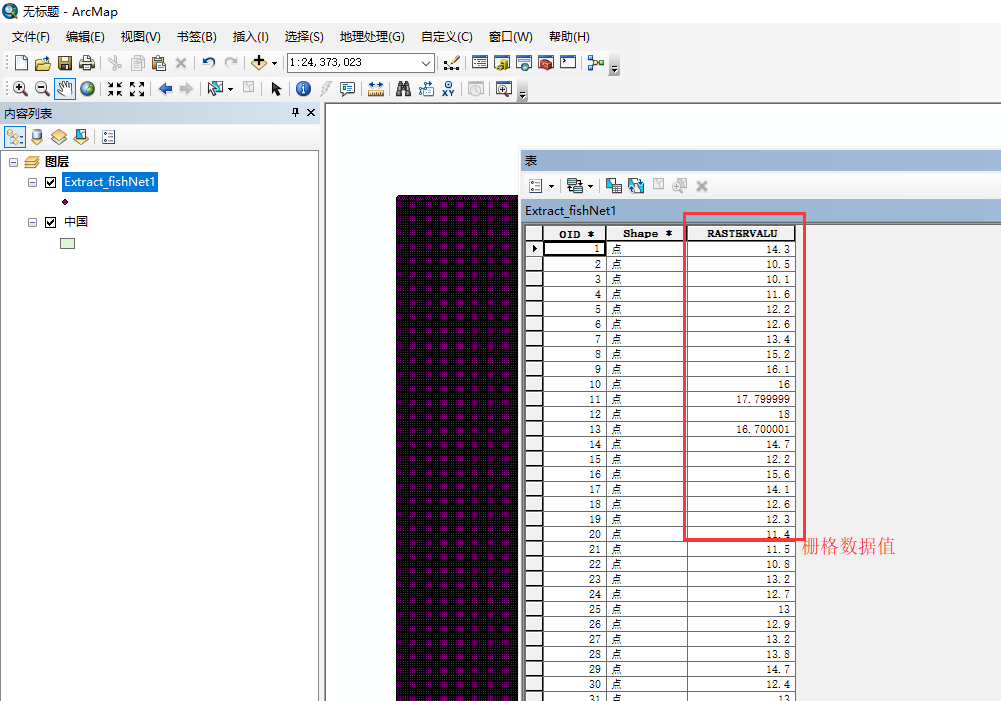Open the Find binoculars tool

(403, 89)
